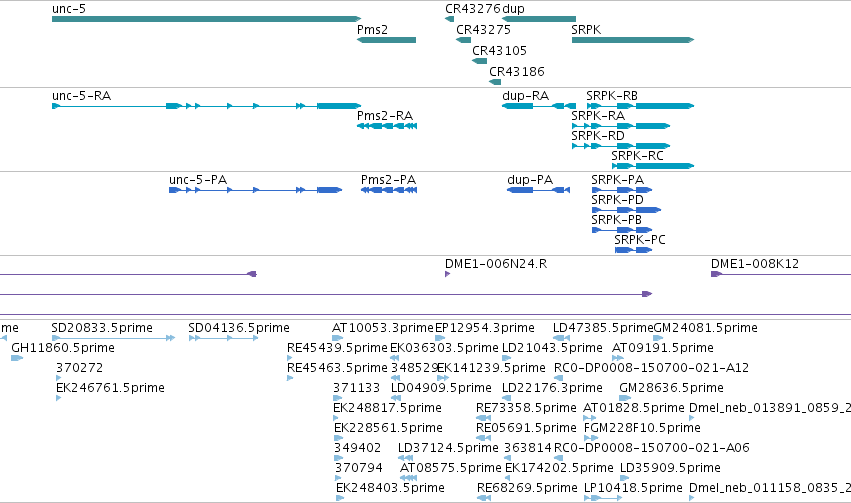Select the Pms2-PA protein label
Viewport: 851px width, 503px height.
389,180
